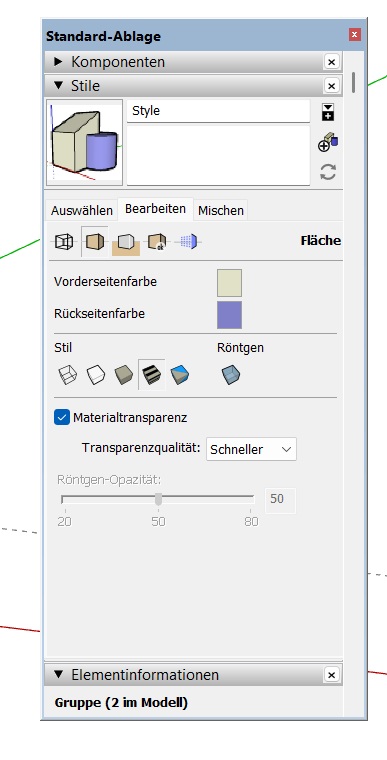Switch to the Auswählen tab
This screenshot has width=387, height=760.
pyautogui.click(x=82, y=210)
